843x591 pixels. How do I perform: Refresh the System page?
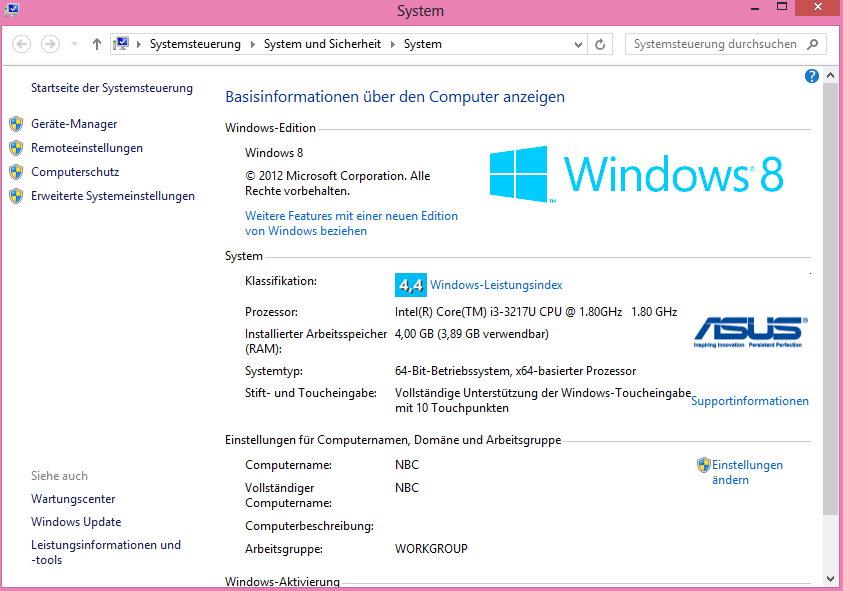(x=601, y=44)
